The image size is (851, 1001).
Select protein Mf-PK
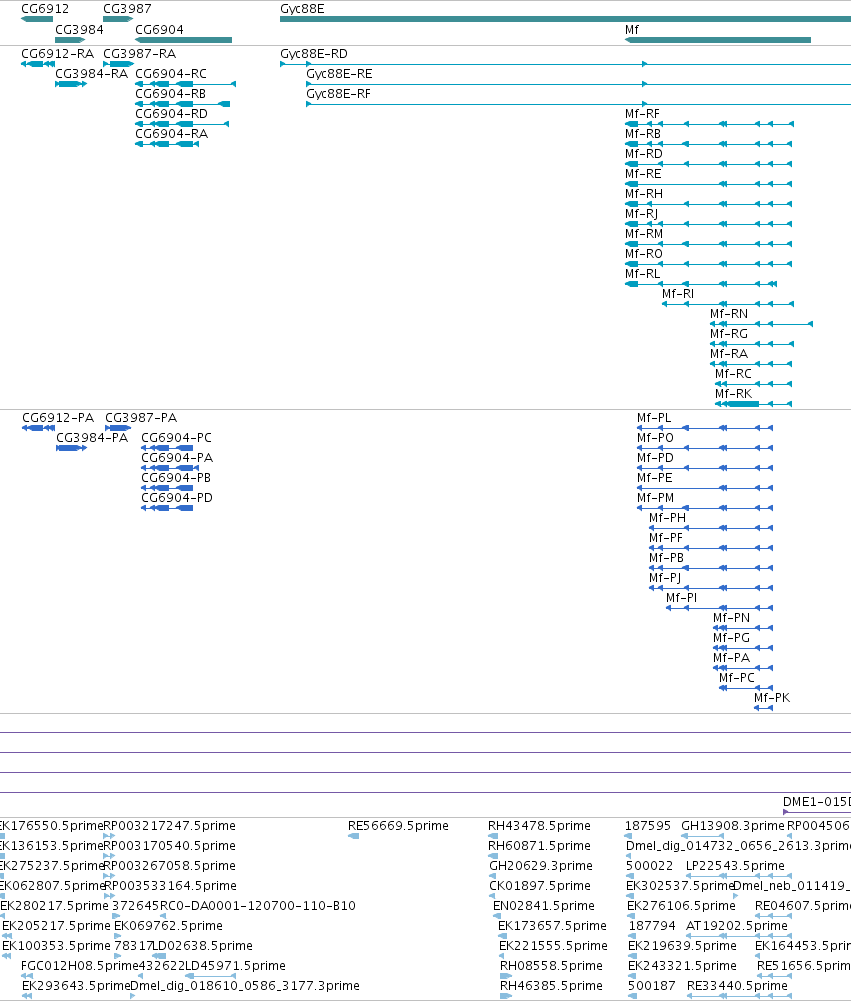point(772,698)
